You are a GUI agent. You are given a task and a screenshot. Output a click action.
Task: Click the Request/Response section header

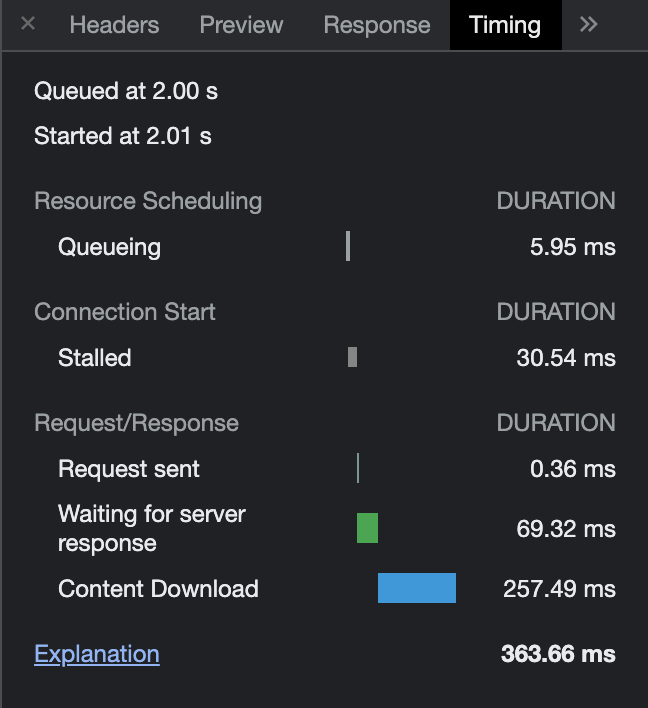pyautogui.click(x=136, y=423)
